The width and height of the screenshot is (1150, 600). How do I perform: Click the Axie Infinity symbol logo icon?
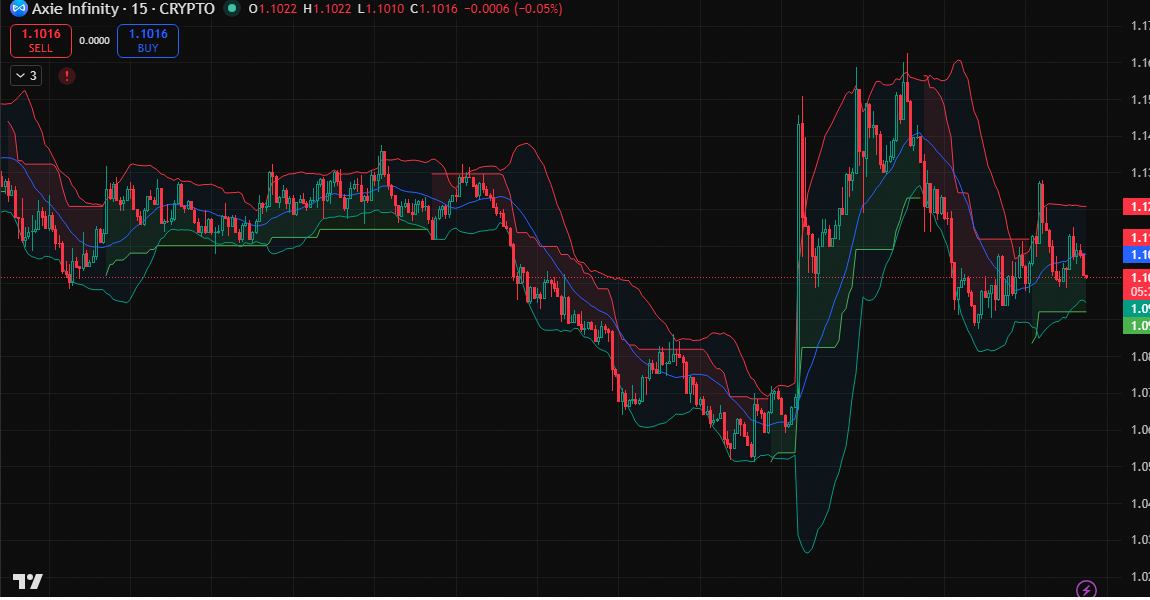coord(17,9)
